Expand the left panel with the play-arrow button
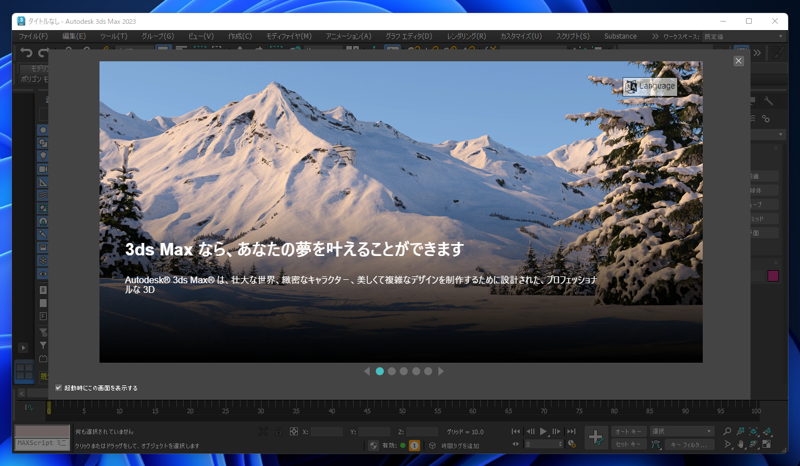 click(x=23, y=348)
